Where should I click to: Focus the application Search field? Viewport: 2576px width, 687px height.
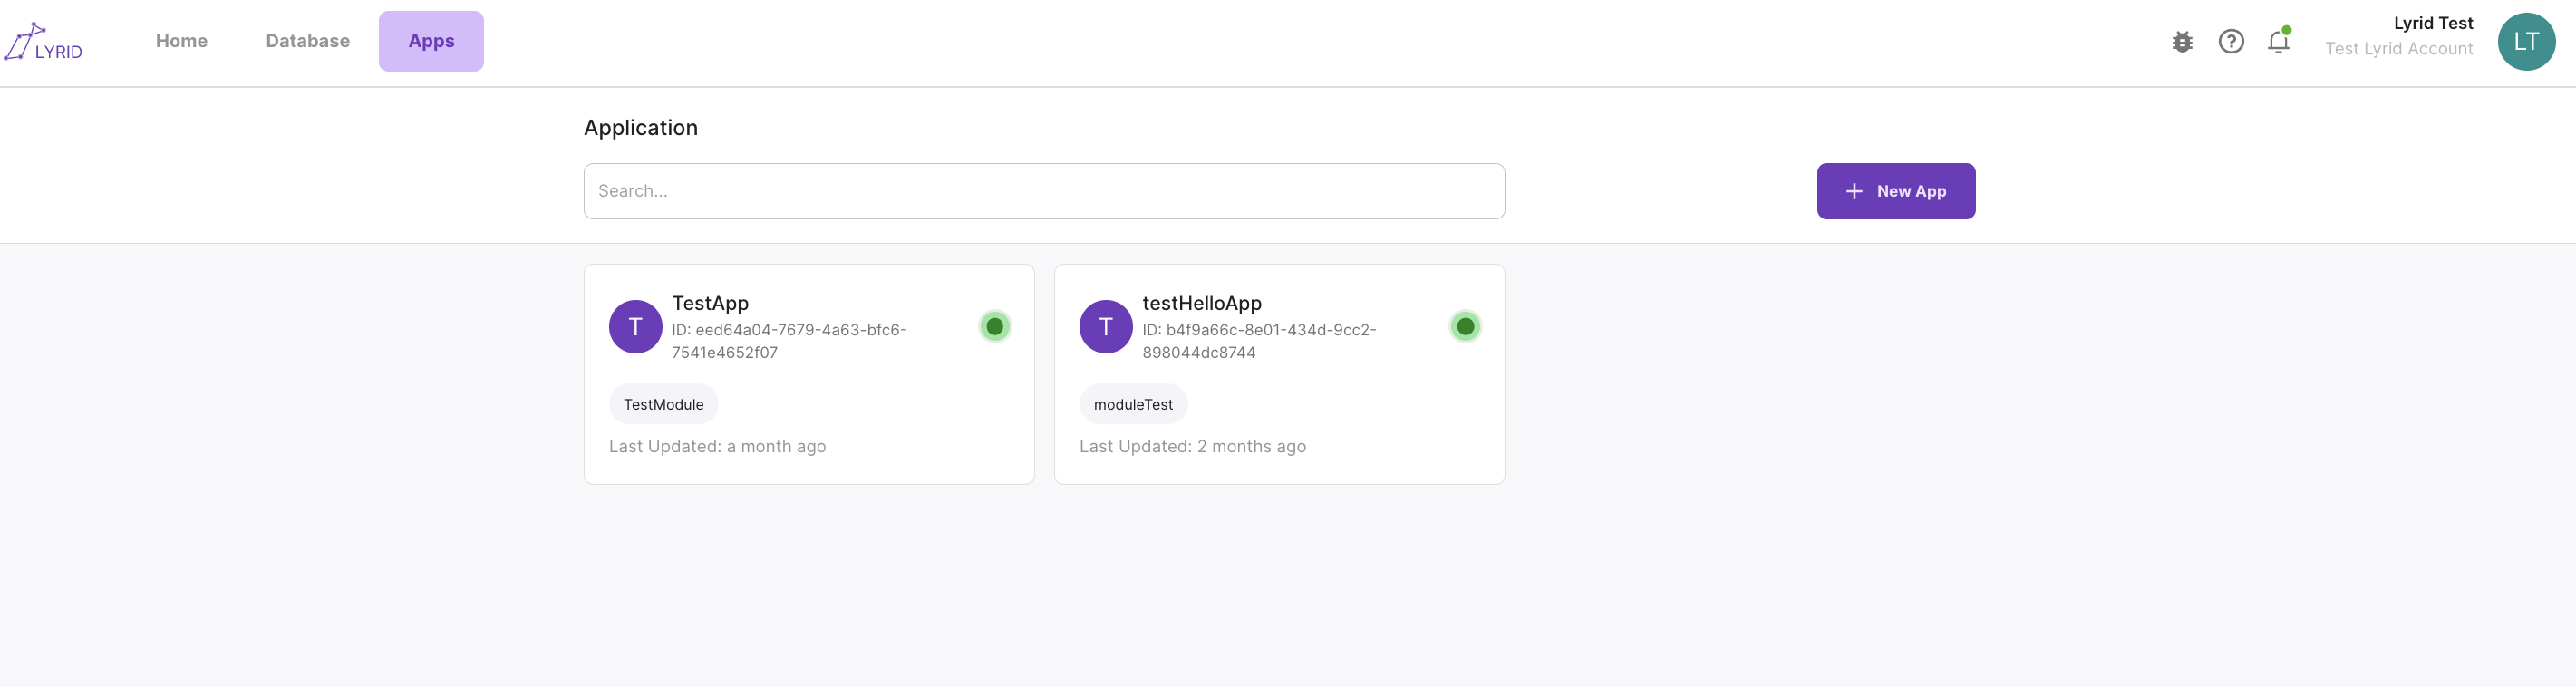coord(1044,191)
